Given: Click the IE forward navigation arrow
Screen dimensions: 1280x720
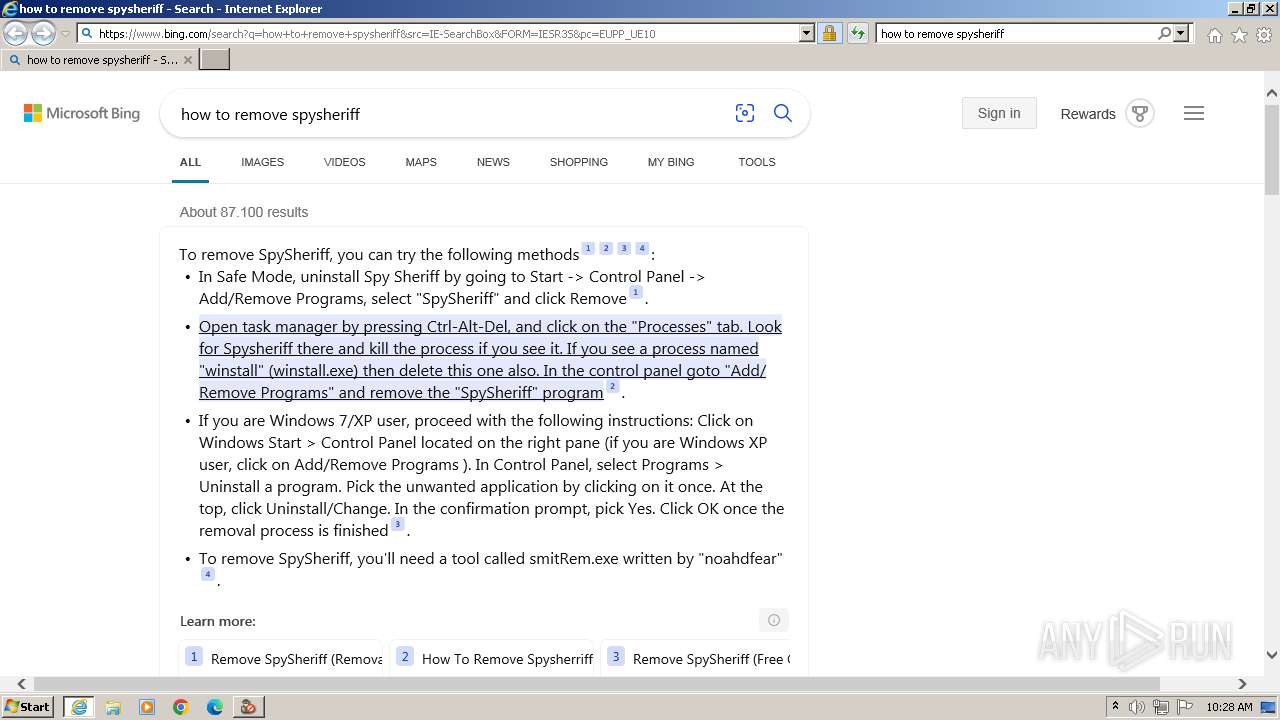Looking at the screenshot, I should click(x=43, y=34).
